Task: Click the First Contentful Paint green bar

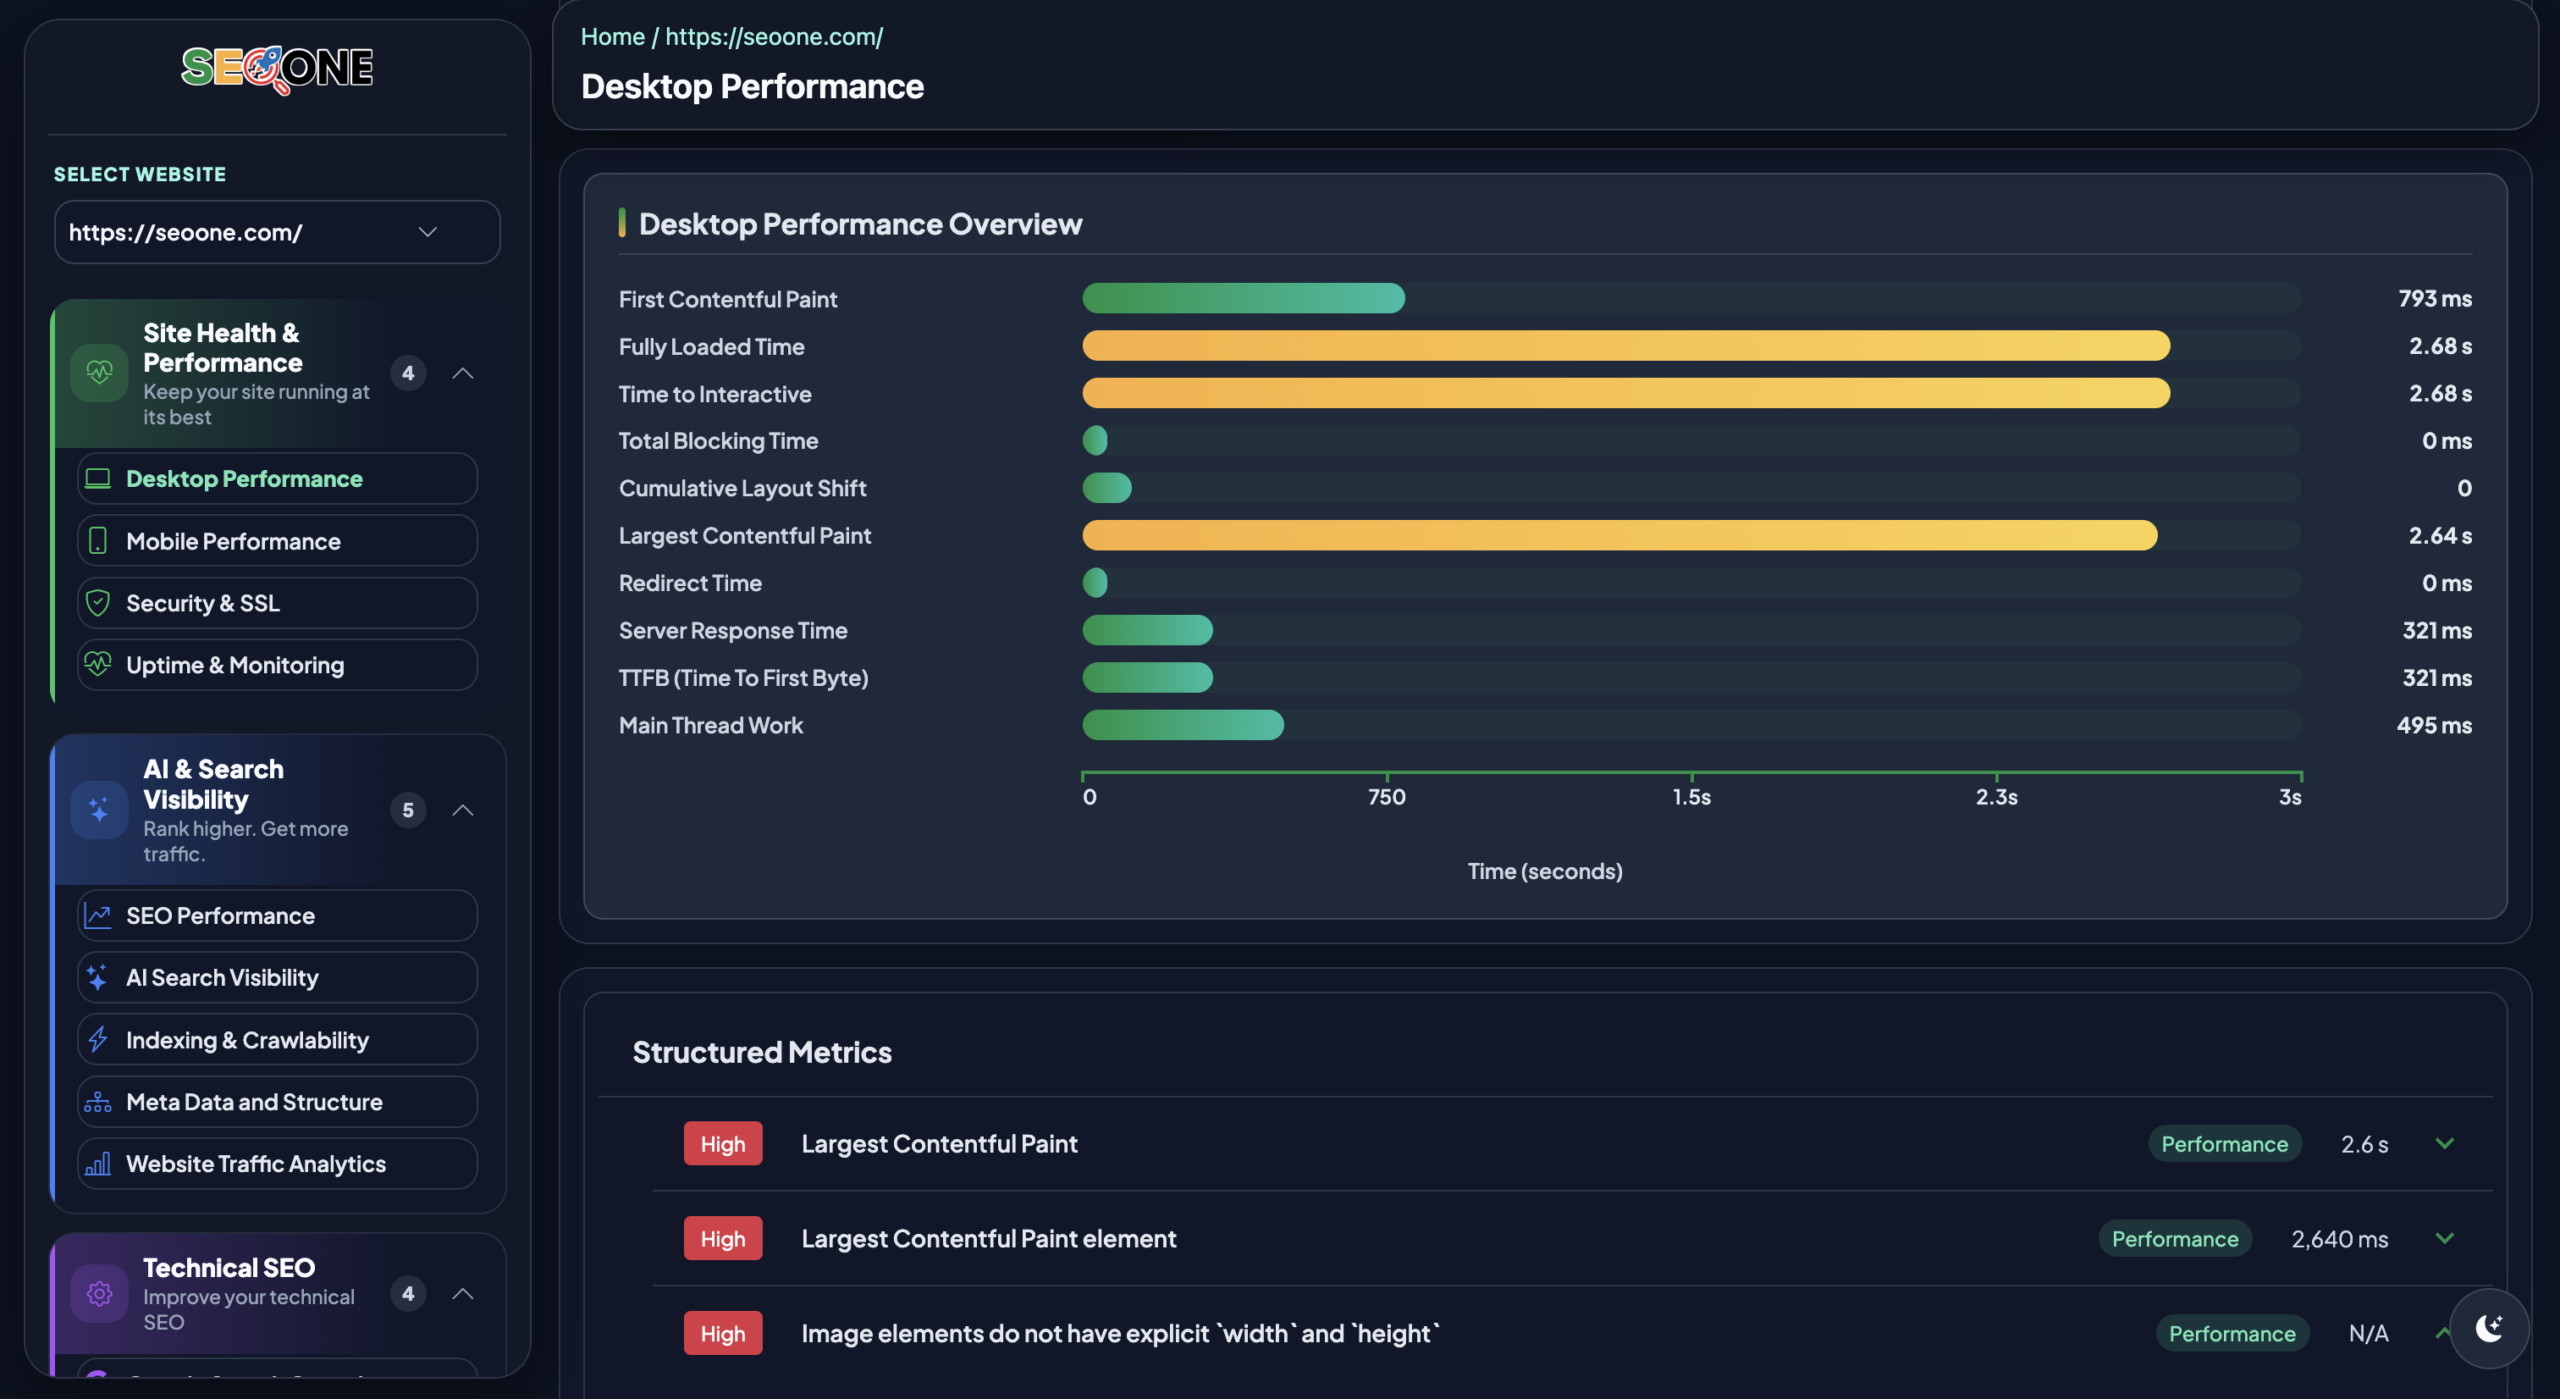Action: click(x=1243, y=298)
